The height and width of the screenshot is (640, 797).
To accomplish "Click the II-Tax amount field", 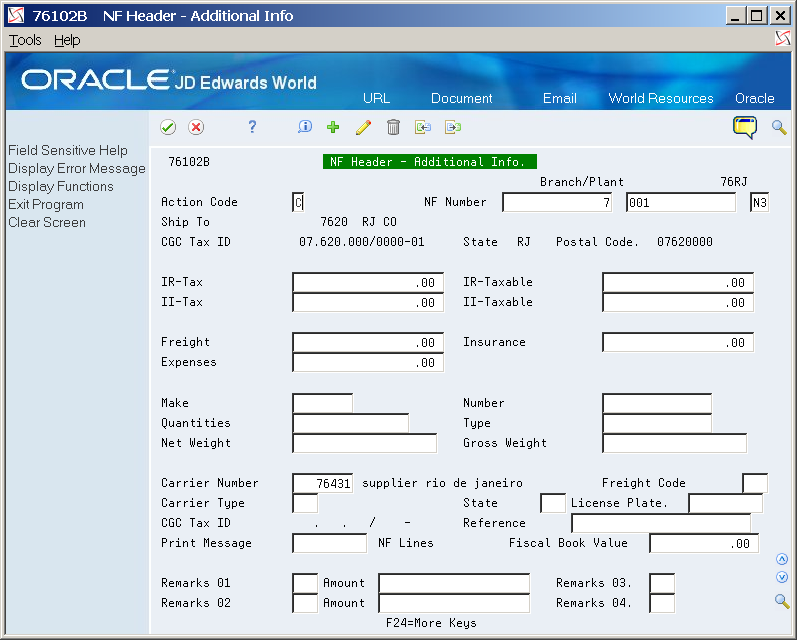I will click(368, 302).
